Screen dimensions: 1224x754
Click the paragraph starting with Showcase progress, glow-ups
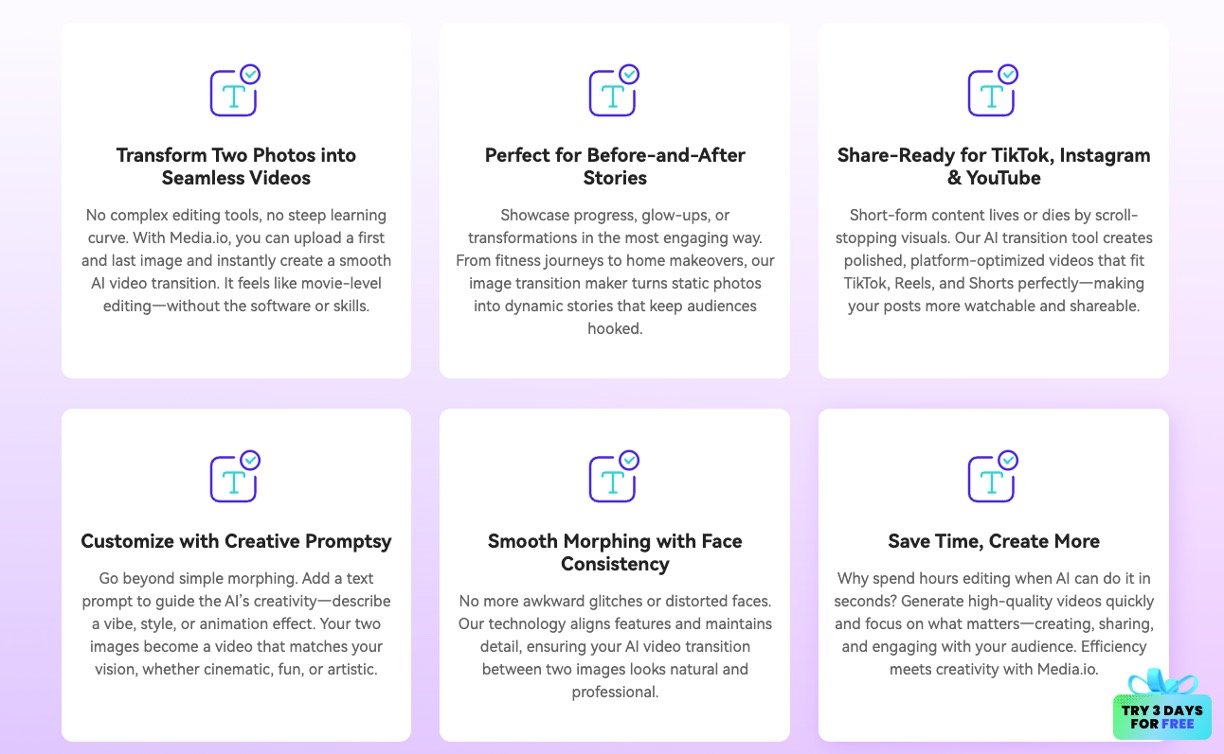pos(615,271)
